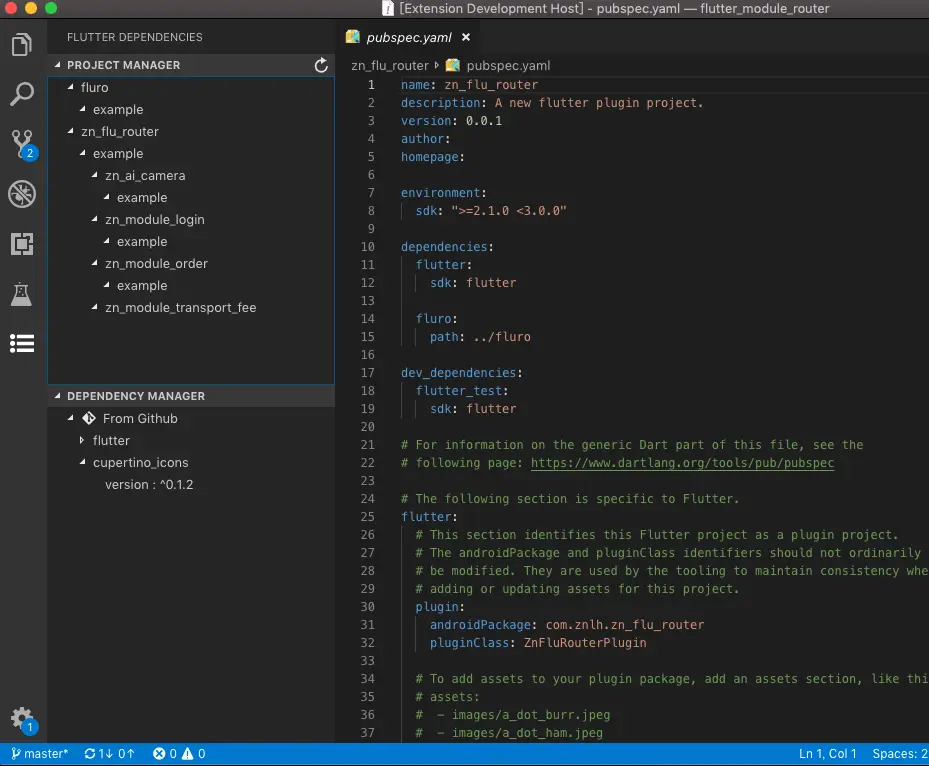929x766 pixels.
Task: Collapse the zn_flu_router tree node
Action: pyautogui.click(x=71, y=132)
